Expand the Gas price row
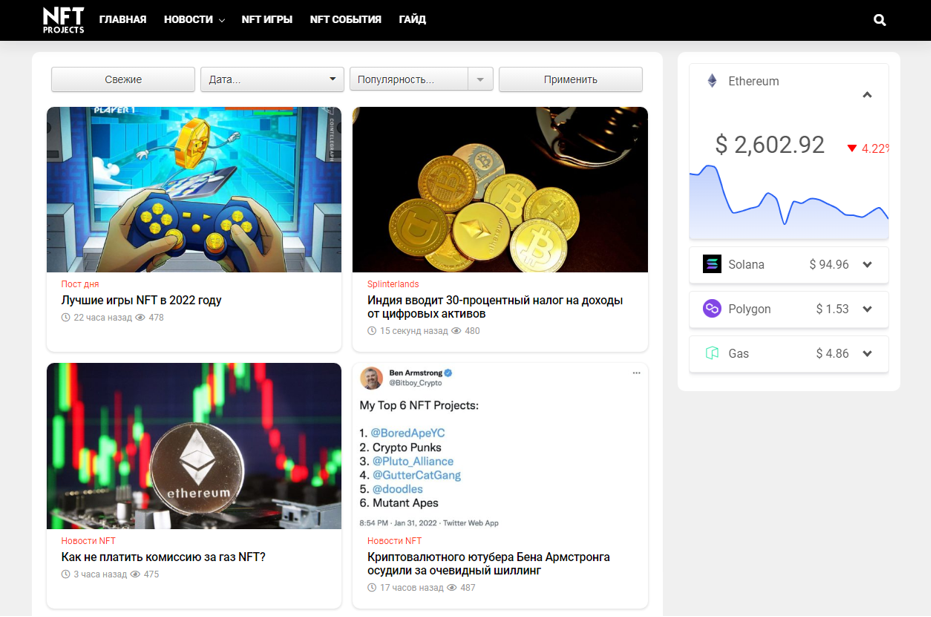 867,353
